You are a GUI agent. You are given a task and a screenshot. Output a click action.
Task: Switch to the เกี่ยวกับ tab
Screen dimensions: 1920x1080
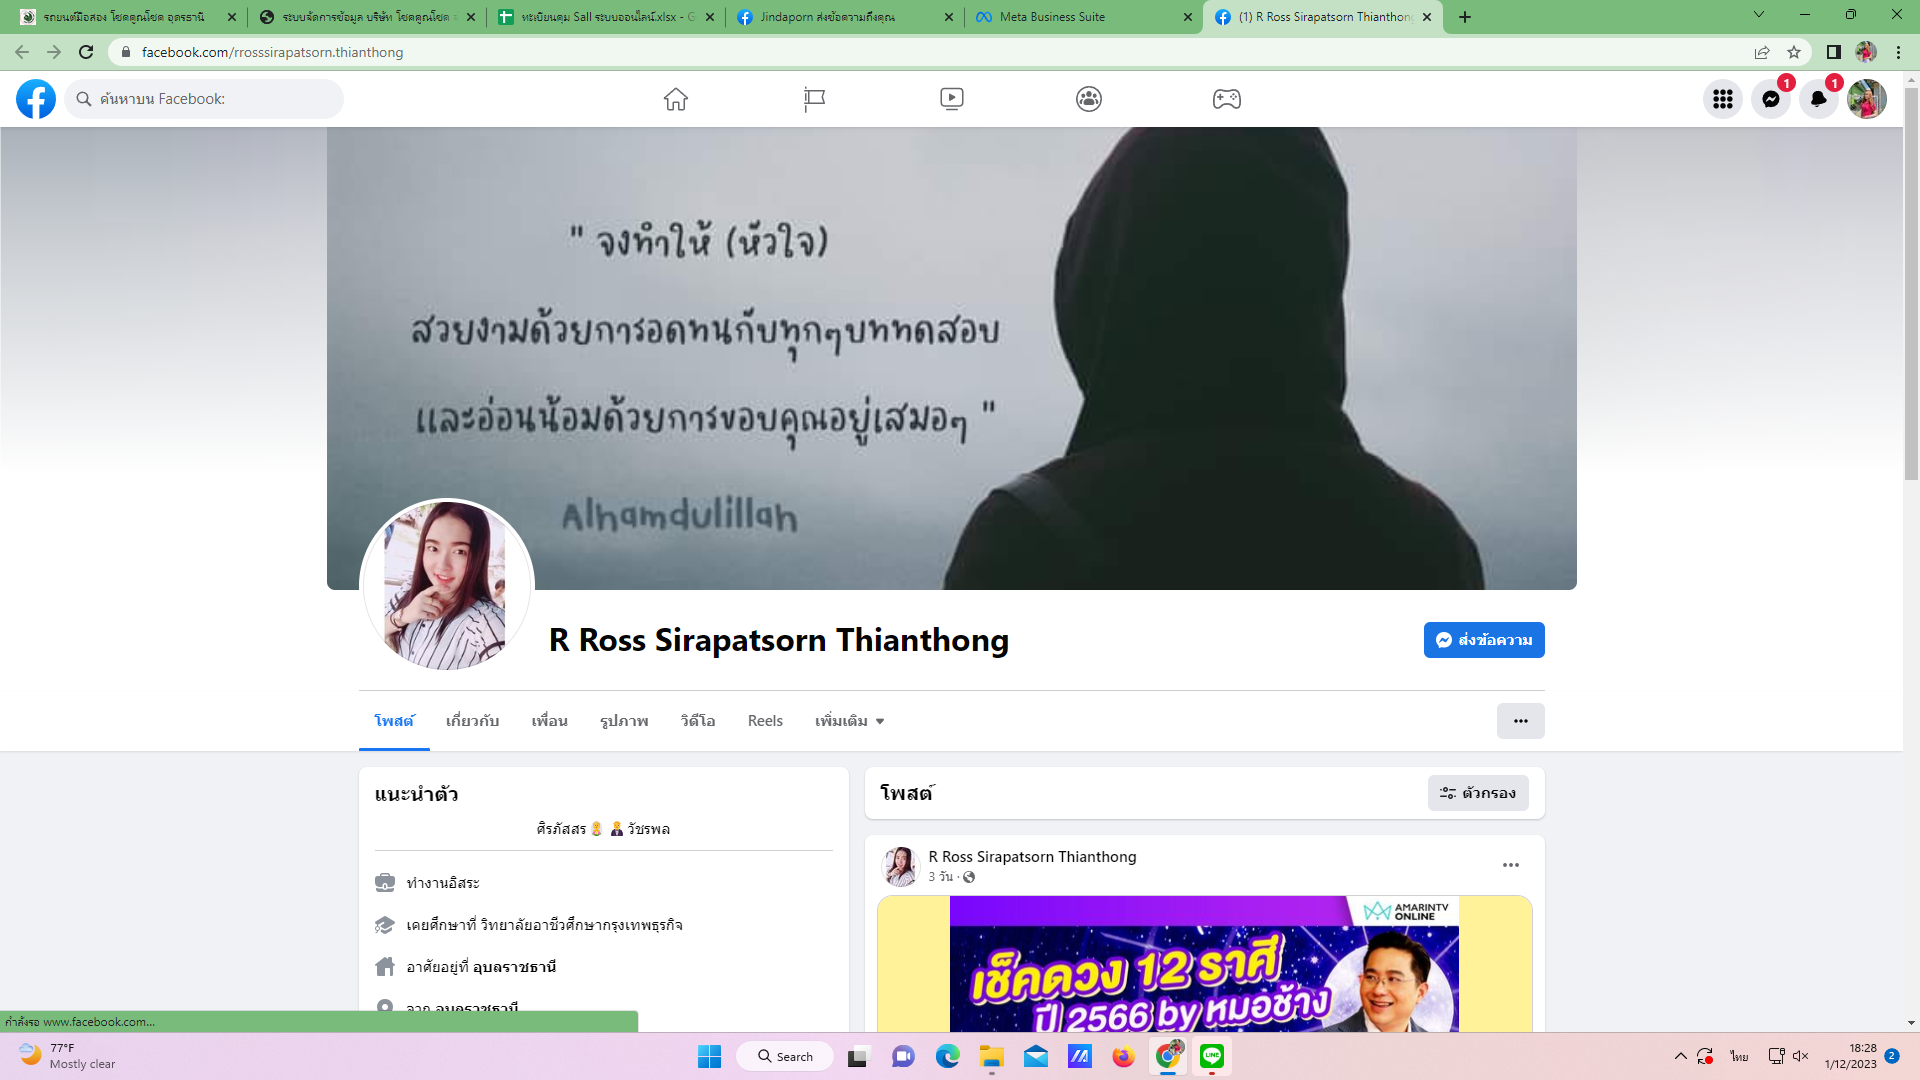472,721
